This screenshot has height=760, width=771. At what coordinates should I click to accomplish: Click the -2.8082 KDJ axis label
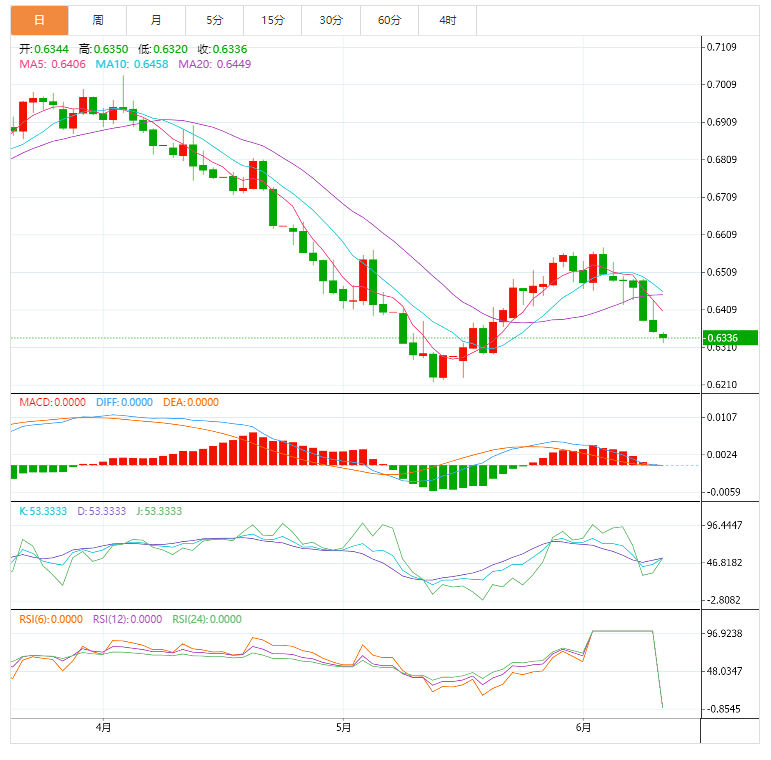pyautogui.click(x=723, y=600)
